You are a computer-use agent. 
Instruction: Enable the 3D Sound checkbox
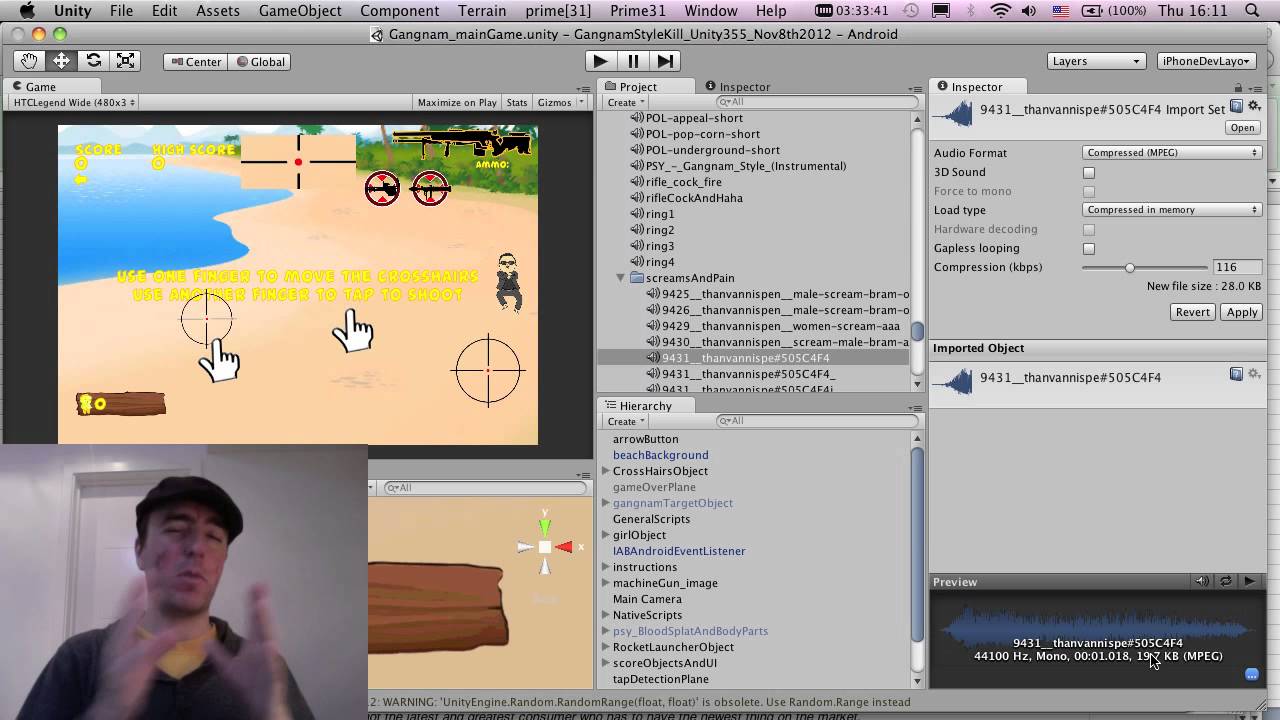(1089, 172)
